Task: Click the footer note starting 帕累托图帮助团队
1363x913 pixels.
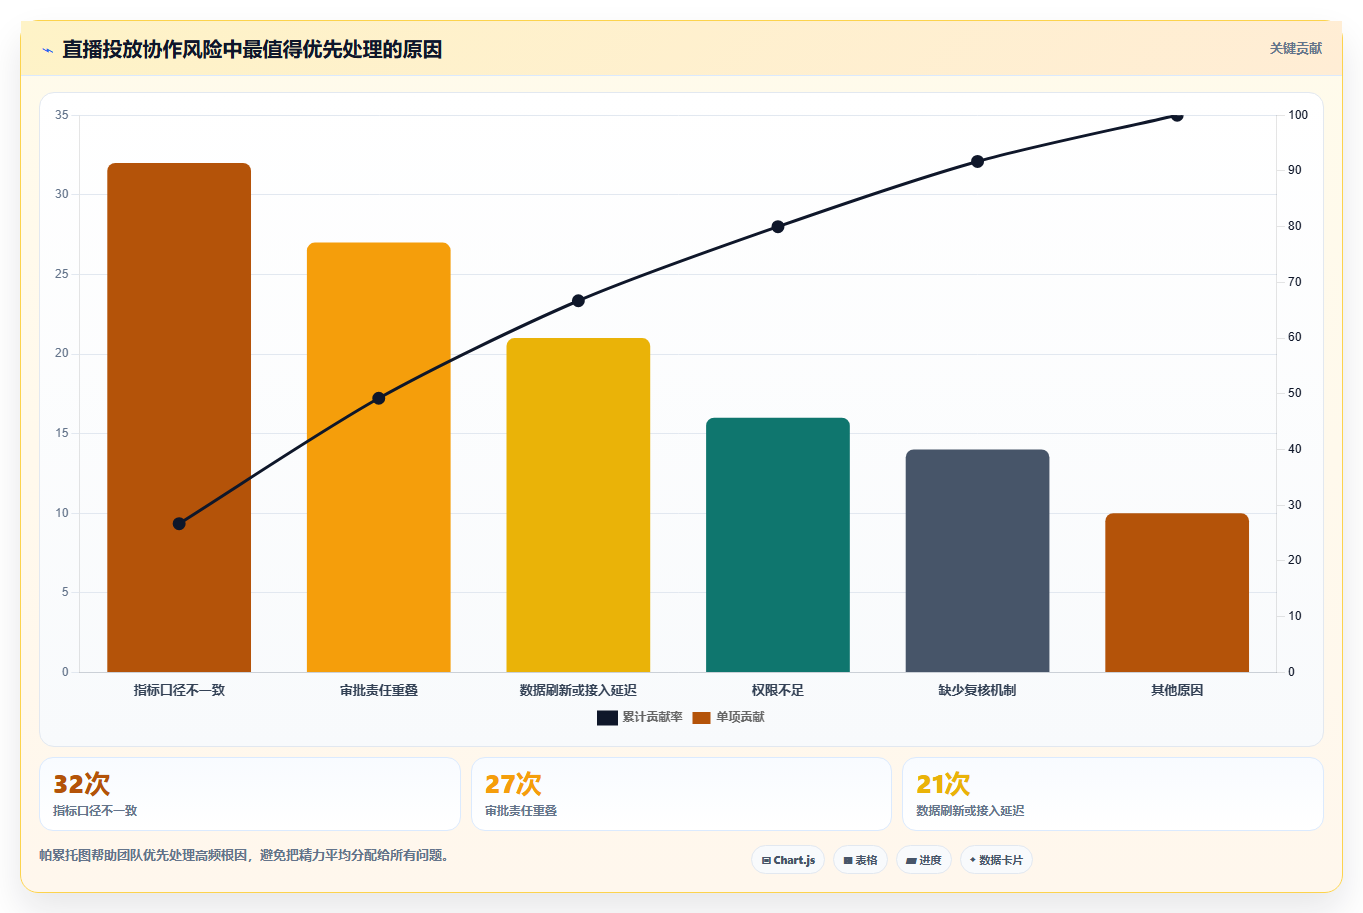Action: 246,855
